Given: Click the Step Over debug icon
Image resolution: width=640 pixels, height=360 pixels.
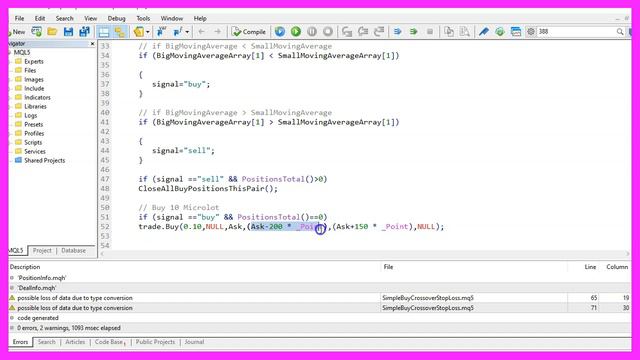Looking at the screenshot, I should (363, 31).
